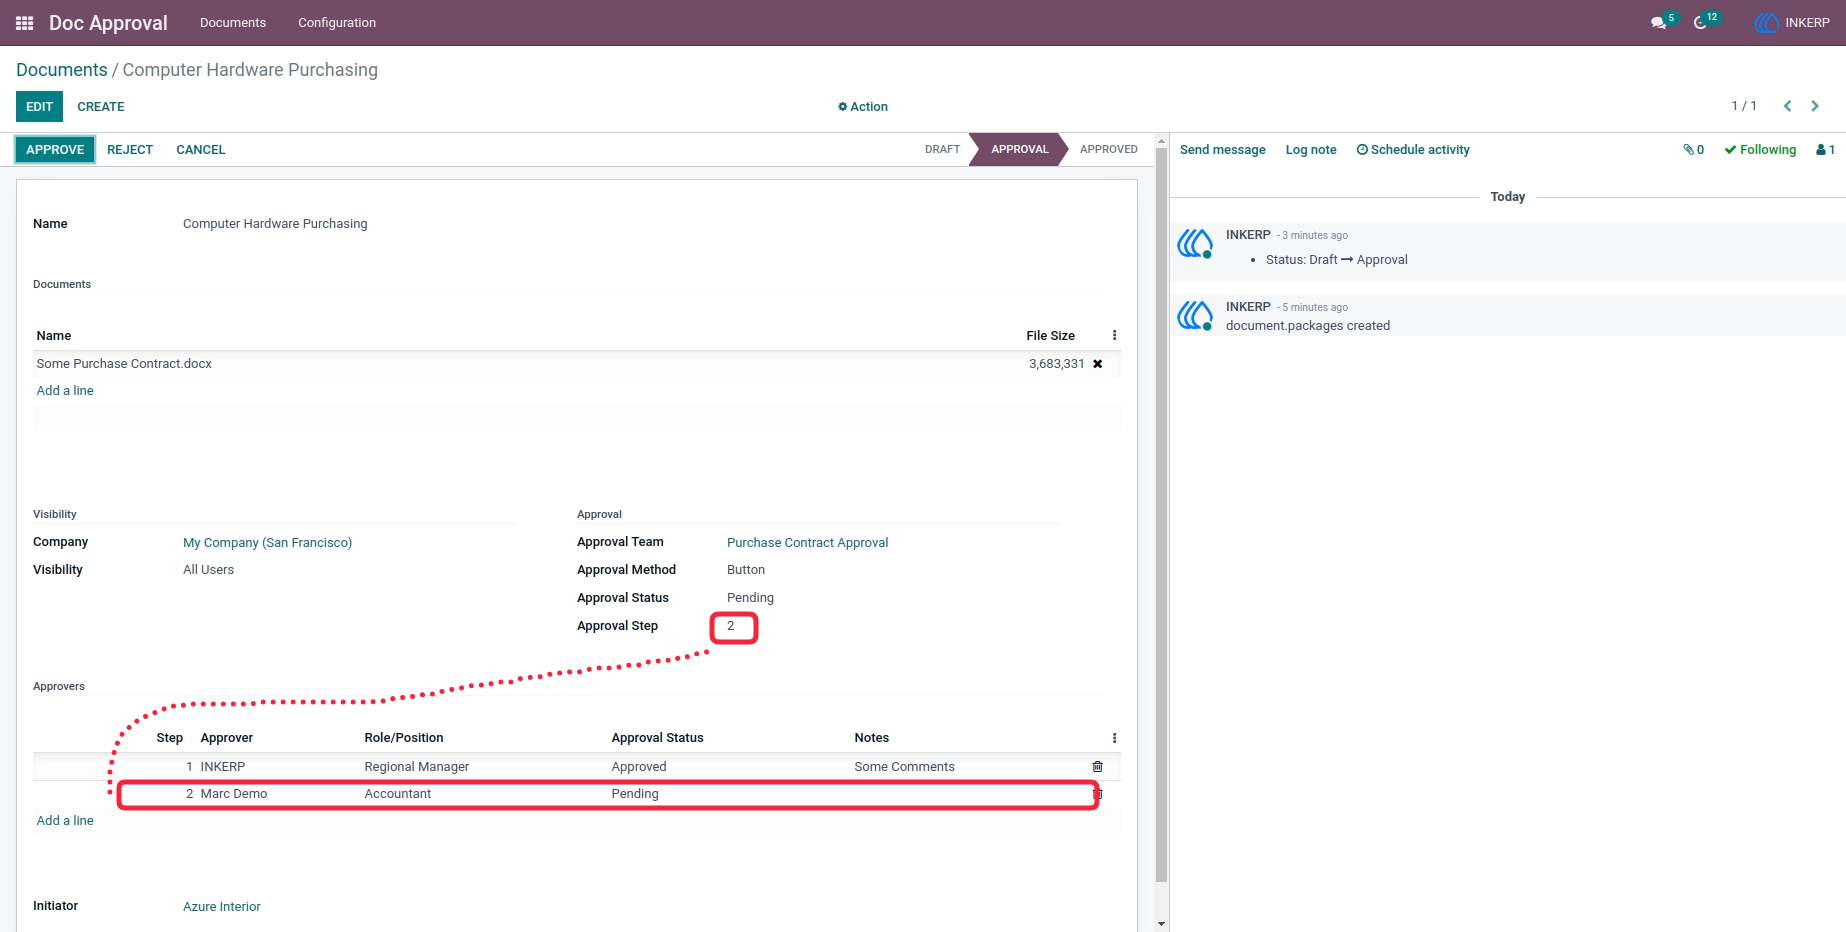Open the Configuration menu

click(337, 23)
